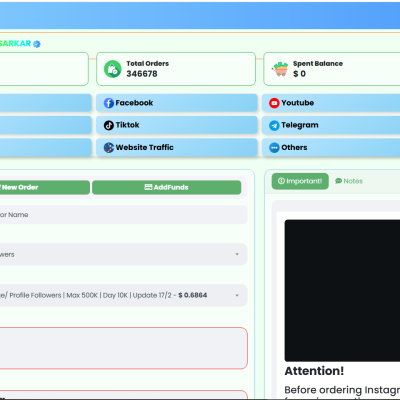Click the info icon on Important tab

point(281,181)
